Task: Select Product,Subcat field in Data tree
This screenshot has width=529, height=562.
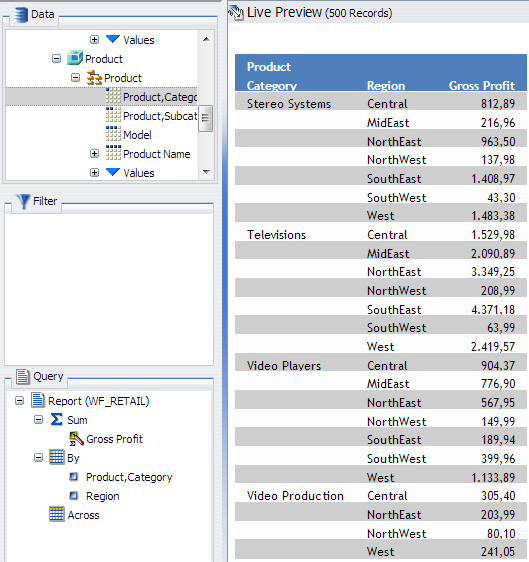Action: pyautogui.click(x=160, y=116)
